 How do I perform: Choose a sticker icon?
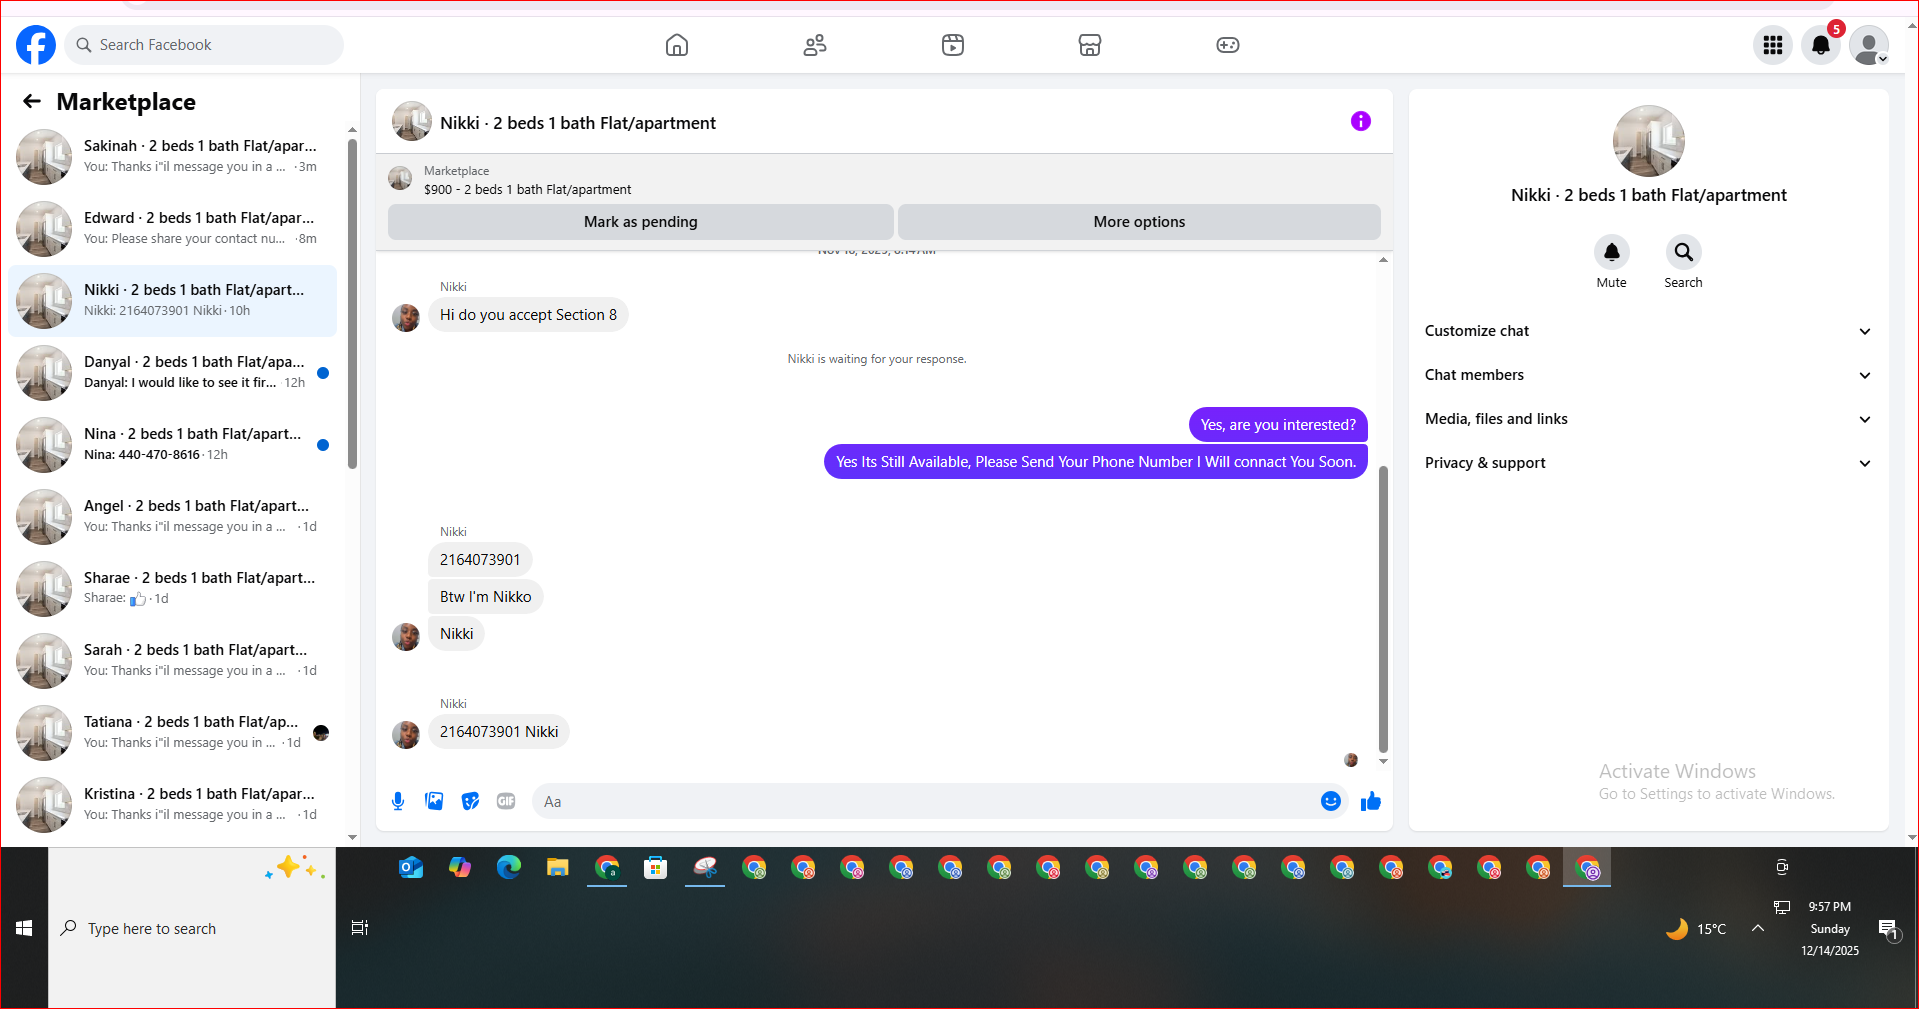tap(470, 801)
